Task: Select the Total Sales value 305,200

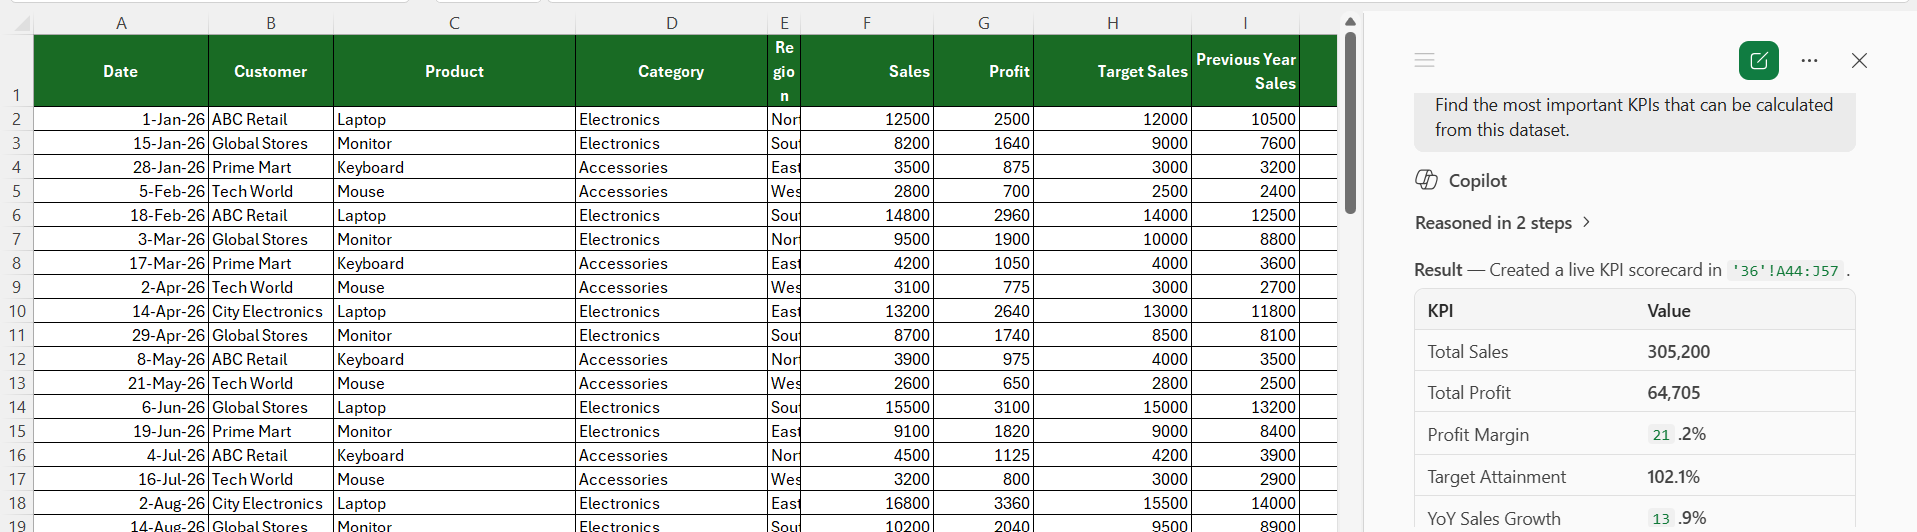Action: coord(1678,352)
